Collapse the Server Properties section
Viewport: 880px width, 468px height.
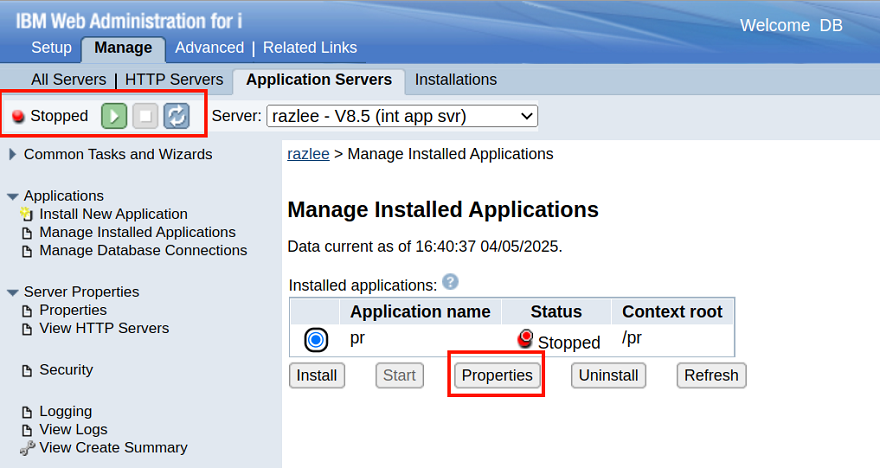tap(13, 292)
